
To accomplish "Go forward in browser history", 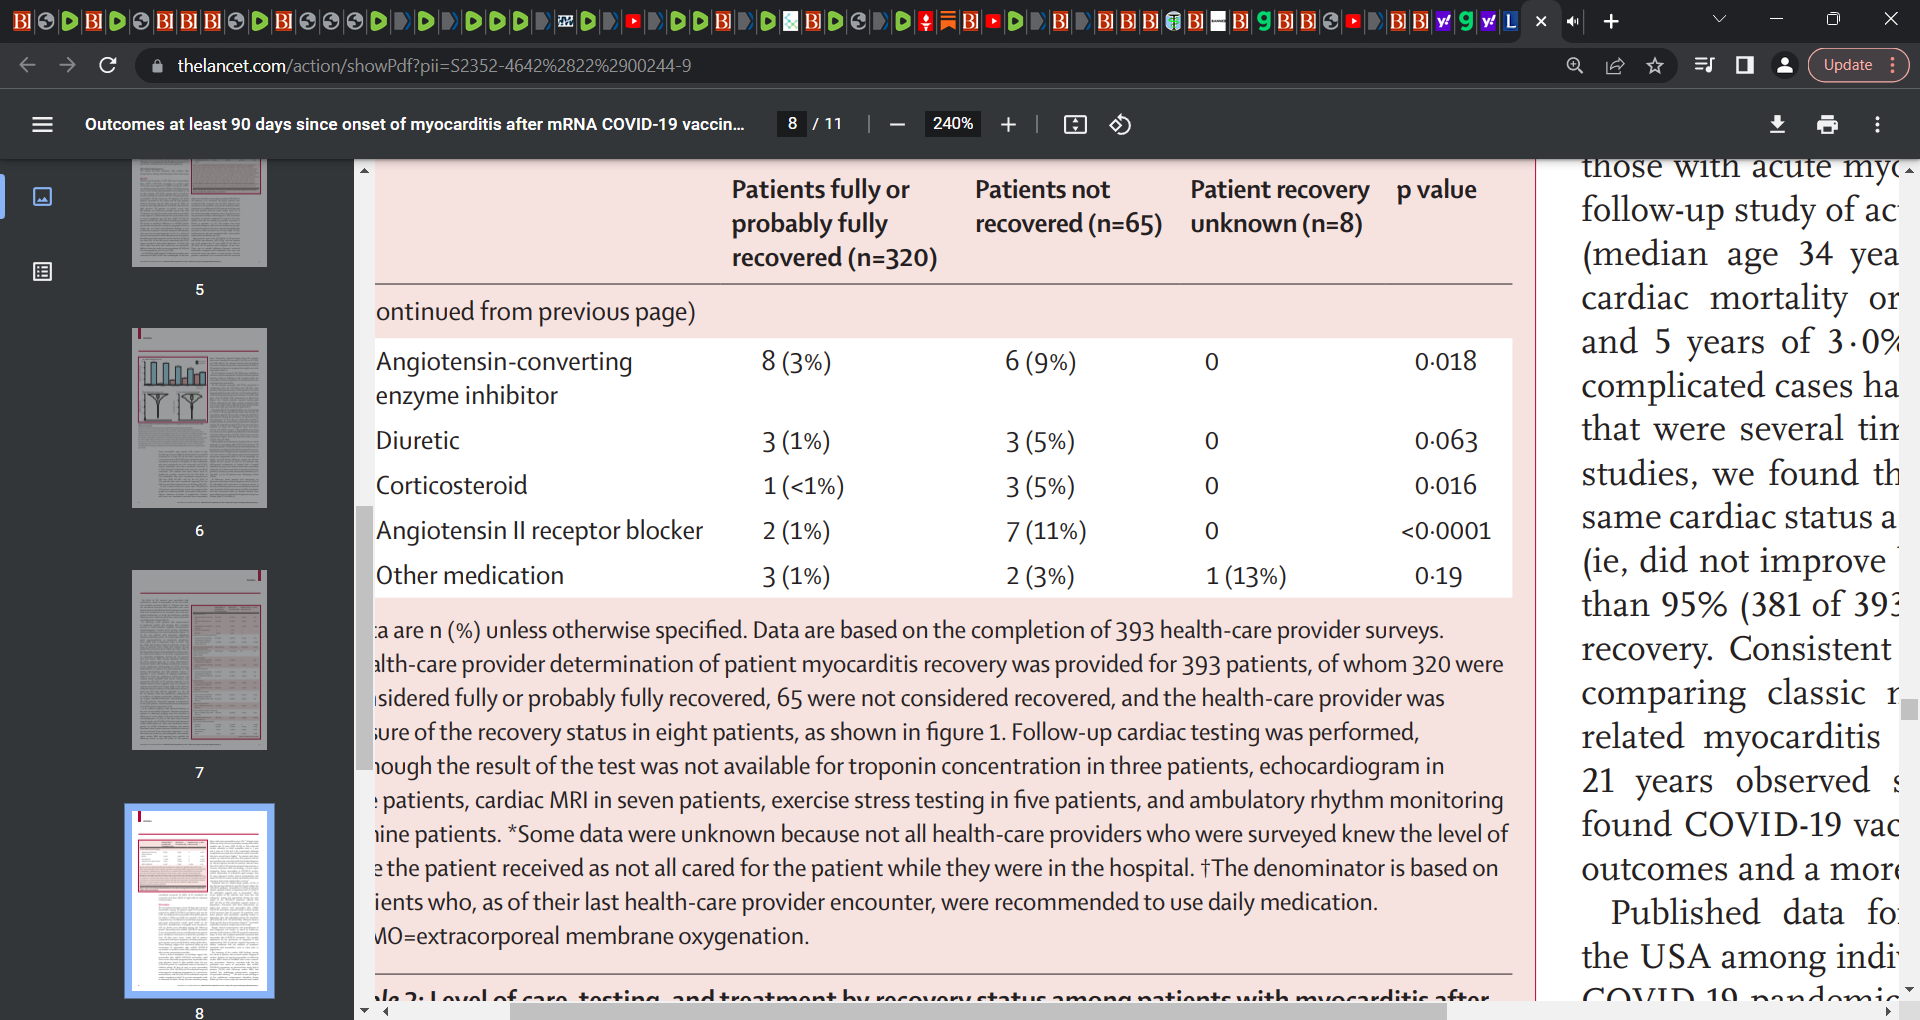I will coord(67,65).
